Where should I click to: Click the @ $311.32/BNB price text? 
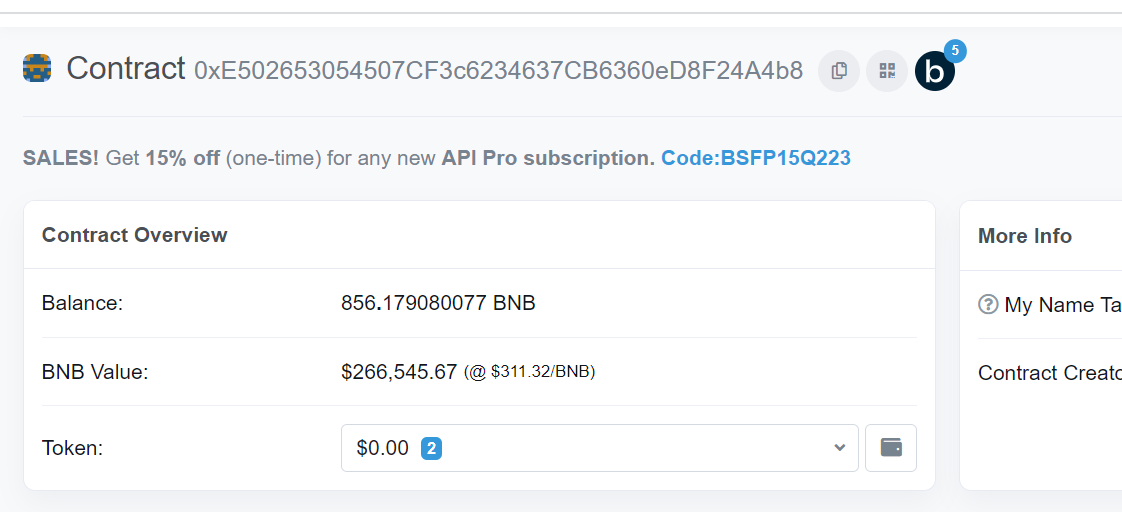click(x=530, y=372)
